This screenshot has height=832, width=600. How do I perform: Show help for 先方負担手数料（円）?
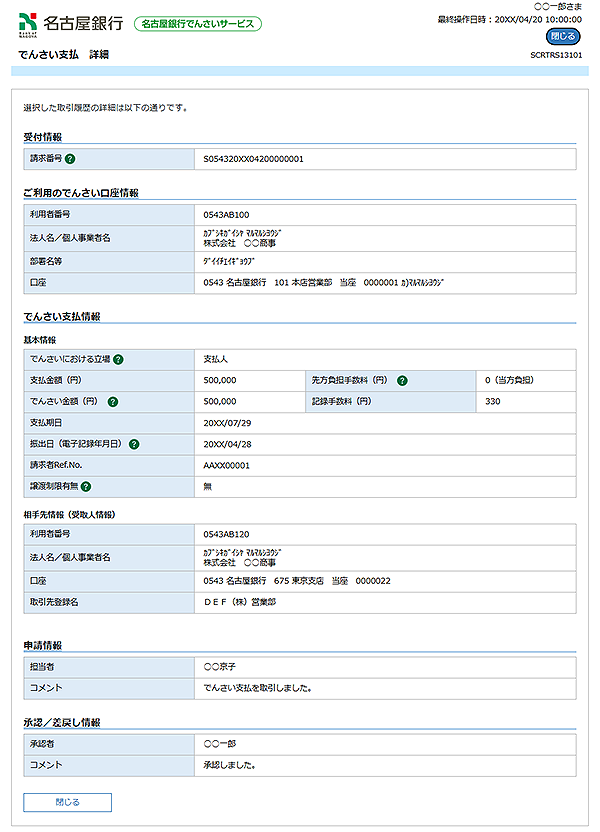coord(402,380)
